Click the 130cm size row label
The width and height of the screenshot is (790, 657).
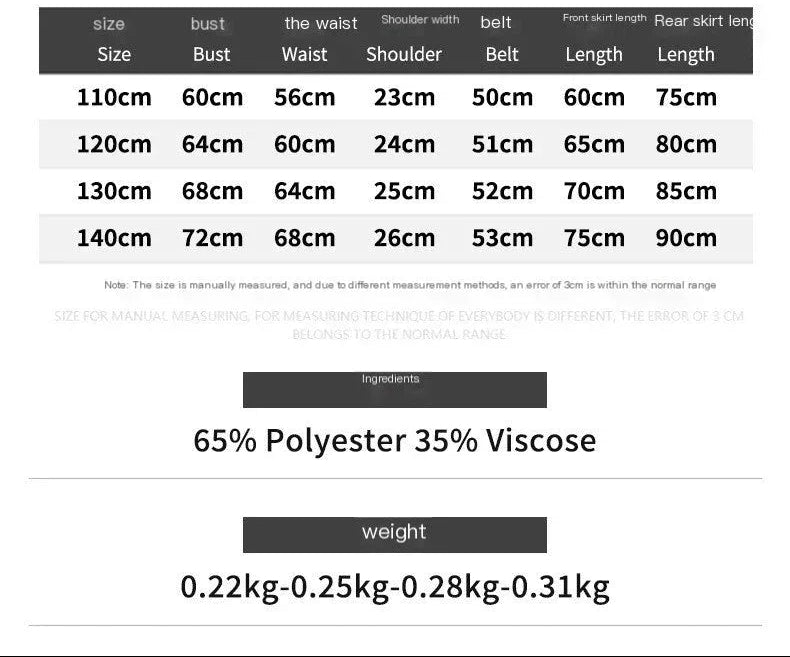pos(114,191)
